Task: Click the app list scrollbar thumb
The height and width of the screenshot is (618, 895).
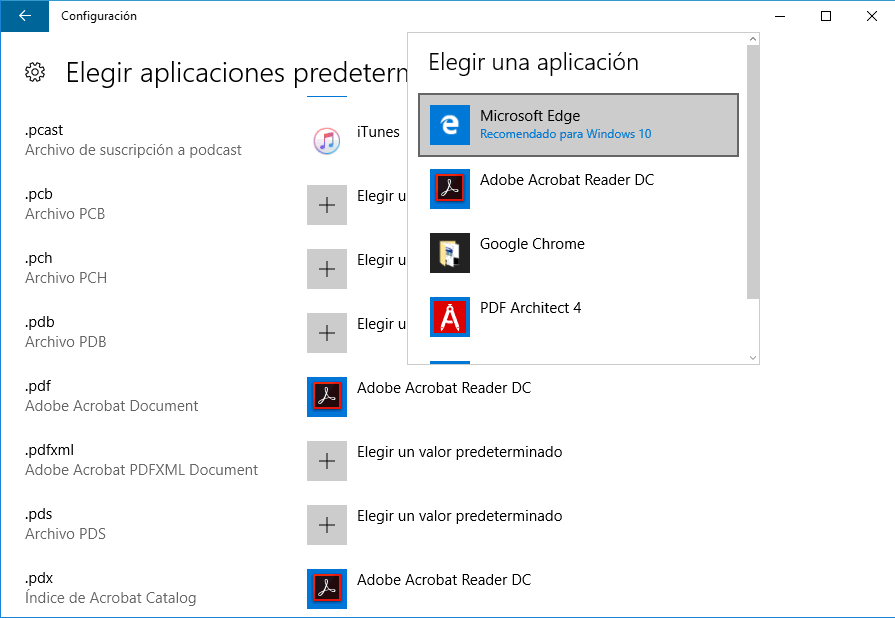Action: pyautogui.click(x=753, y=170)
